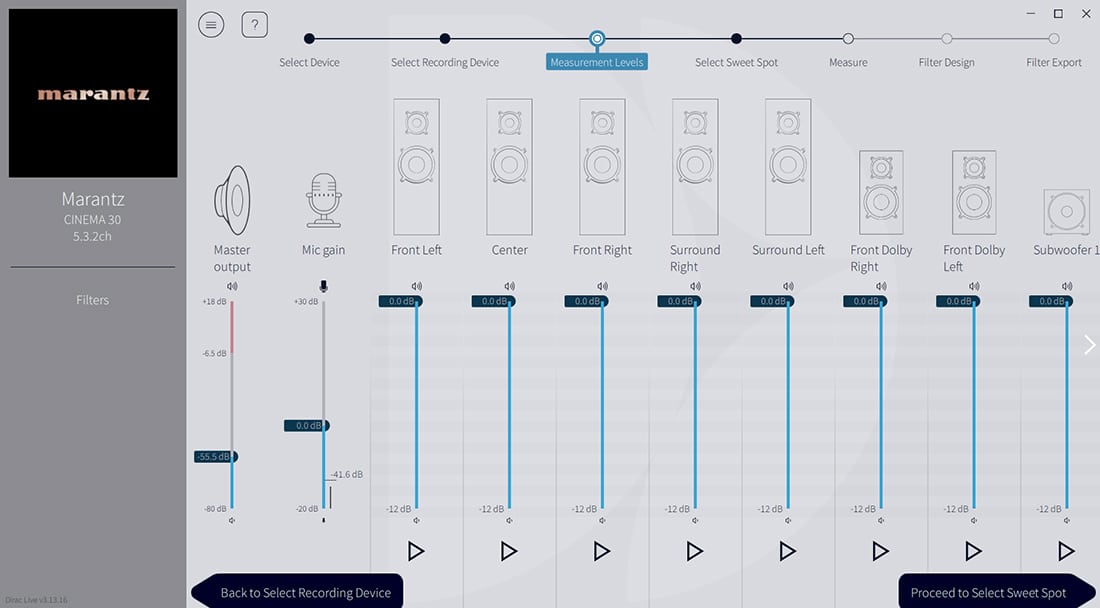Jump to Select Sweet Spot step
Image resolution: width=1100 pixels, height=608 pixels.
(x=736, y=39)
